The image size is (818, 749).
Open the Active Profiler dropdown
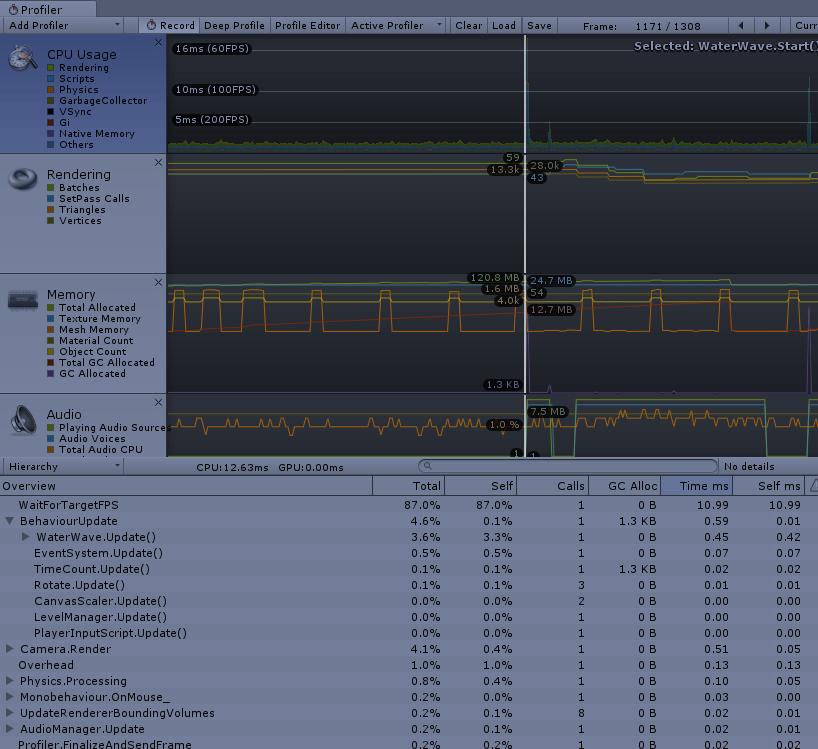point(396,26)
